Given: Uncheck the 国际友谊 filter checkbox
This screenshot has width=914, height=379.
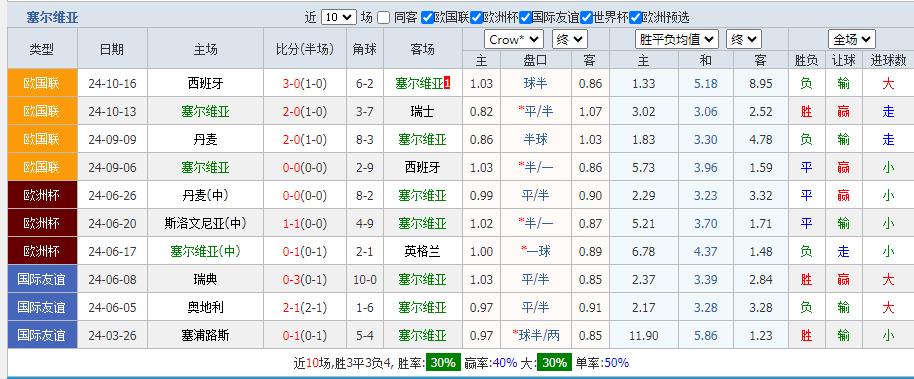Looking at the screenshot, I should pyautogui.click(x=525, y=17).
